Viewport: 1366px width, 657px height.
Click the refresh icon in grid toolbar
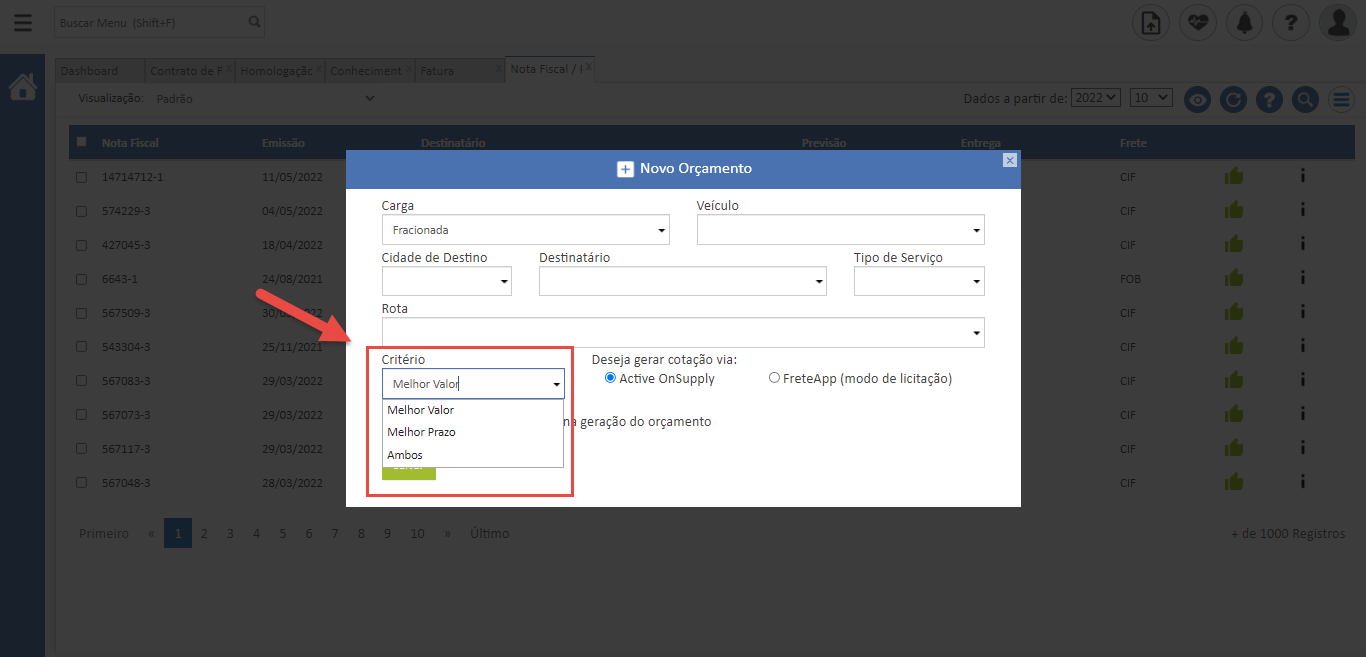click(x=1234, y=99)
